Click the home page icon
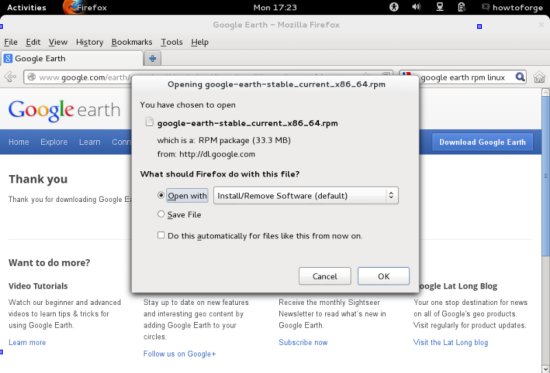The width and height of the screenshot is (550, 373). pos(539,77)
